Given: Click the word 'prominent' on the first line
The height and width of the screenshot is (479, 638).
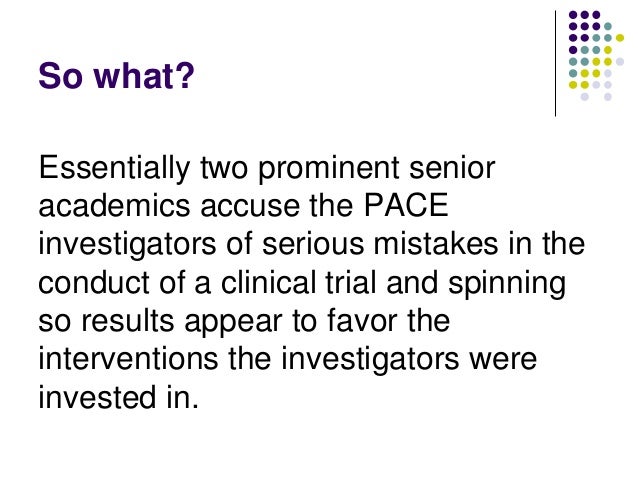Looking at the screenshot, I should click(329, 168).
